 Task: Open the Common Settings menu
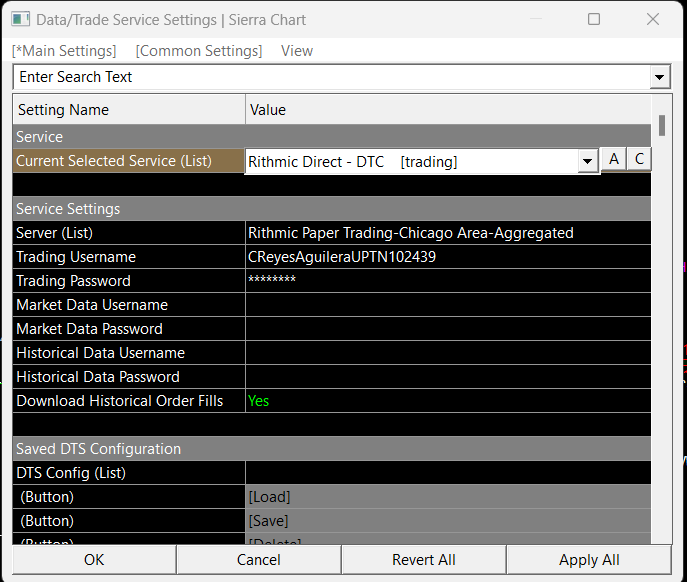(x=198, y=51)
